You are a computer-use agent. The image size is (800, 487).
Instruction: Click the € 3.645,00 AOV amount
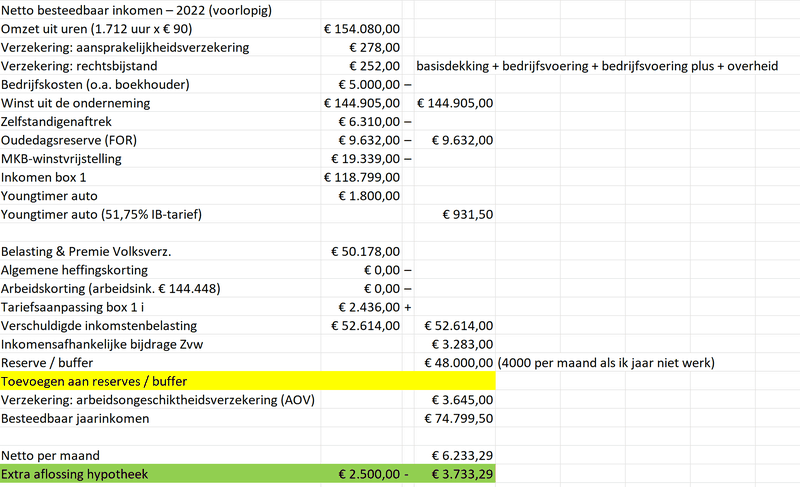(x=463, y=400)
